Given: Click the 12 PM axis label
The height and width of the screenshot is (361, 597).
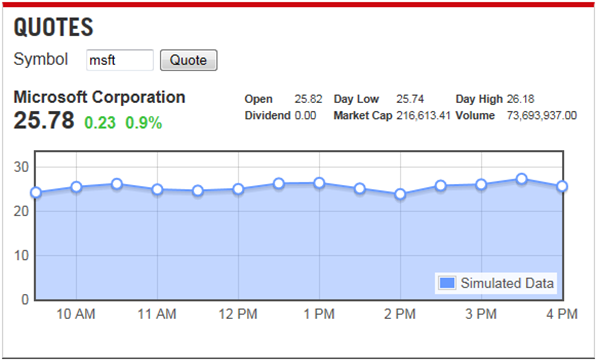Looking at the screenshot, I should 238,314.
